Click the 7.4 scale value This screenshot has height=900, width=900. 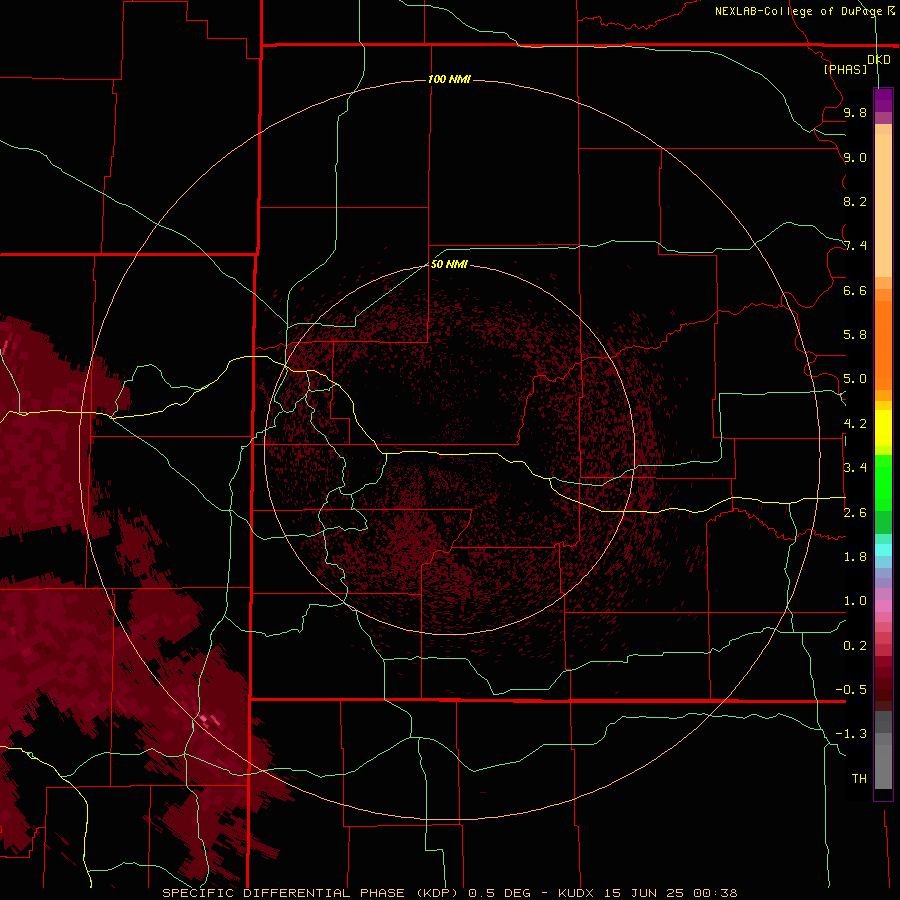[x=855, y=246]
